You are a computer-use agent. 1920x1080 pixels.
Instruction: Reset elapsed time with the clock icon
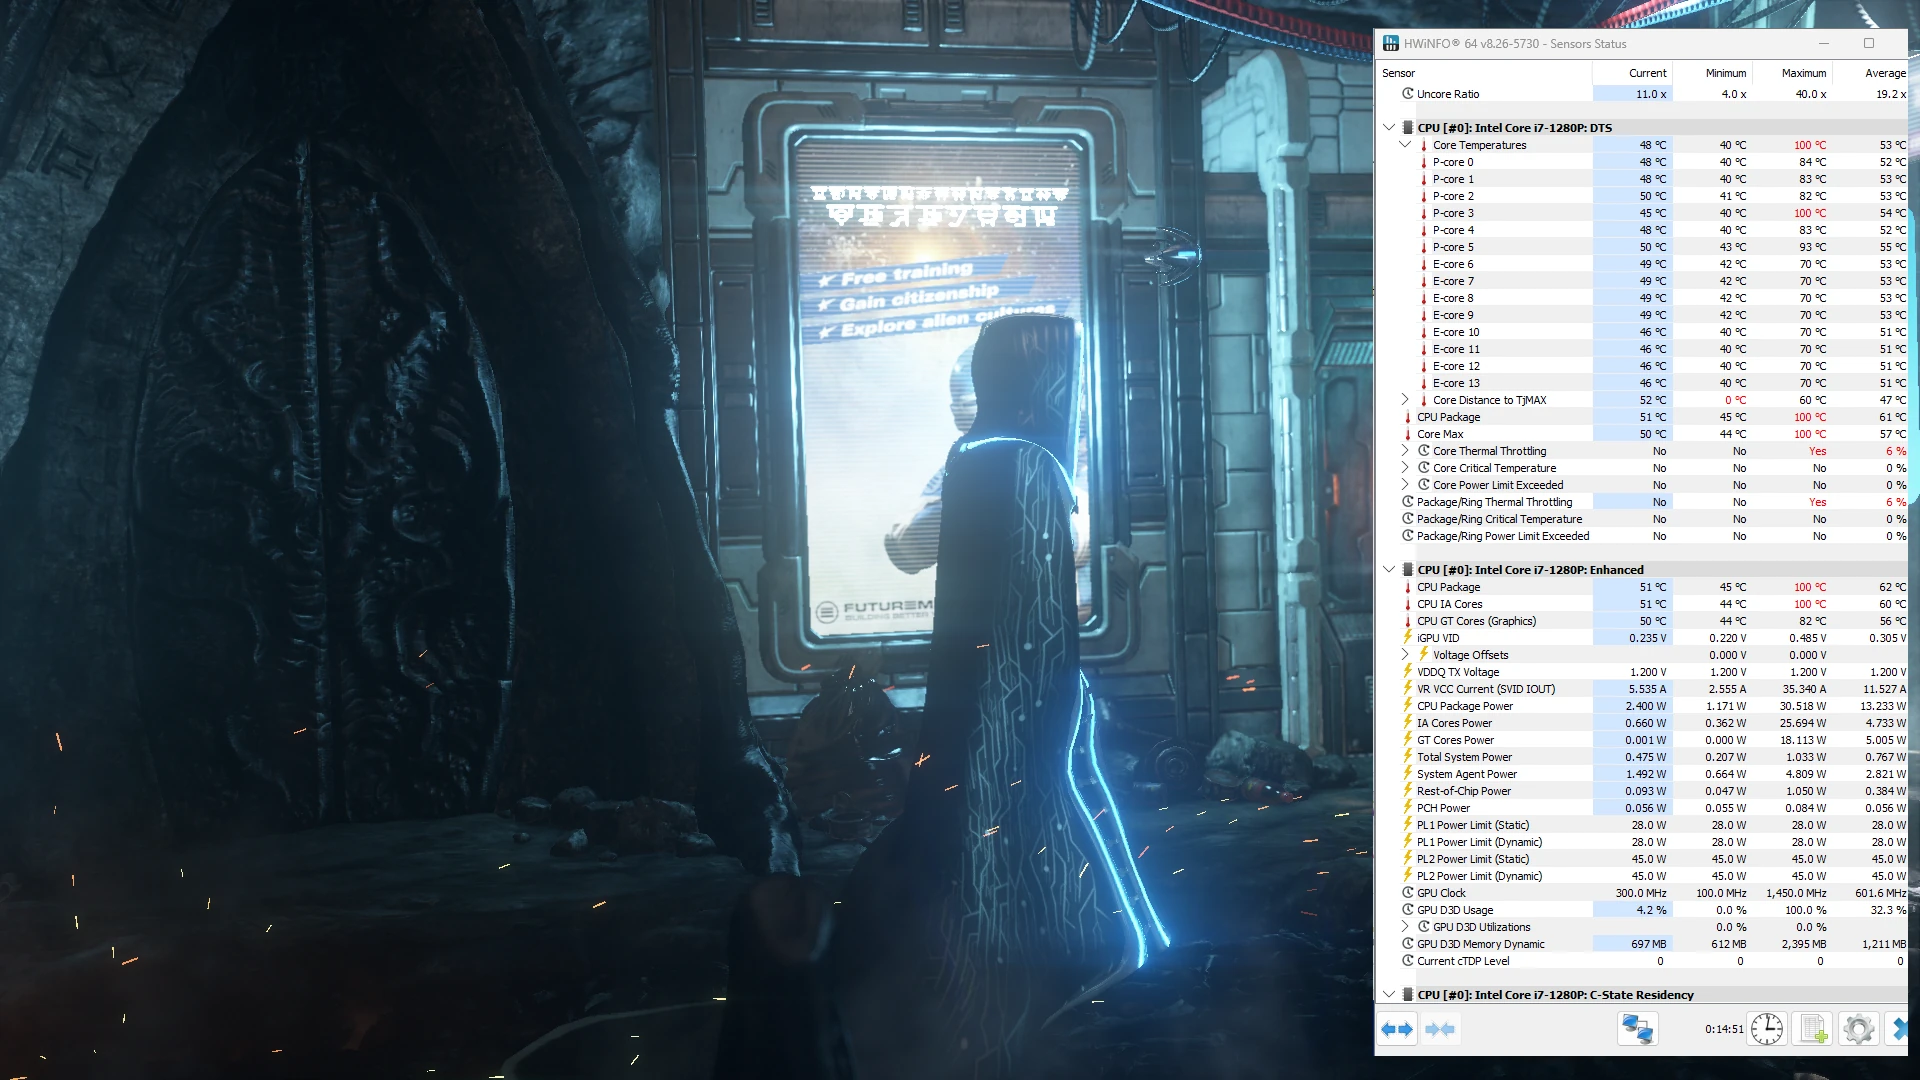point(1767,1029)
